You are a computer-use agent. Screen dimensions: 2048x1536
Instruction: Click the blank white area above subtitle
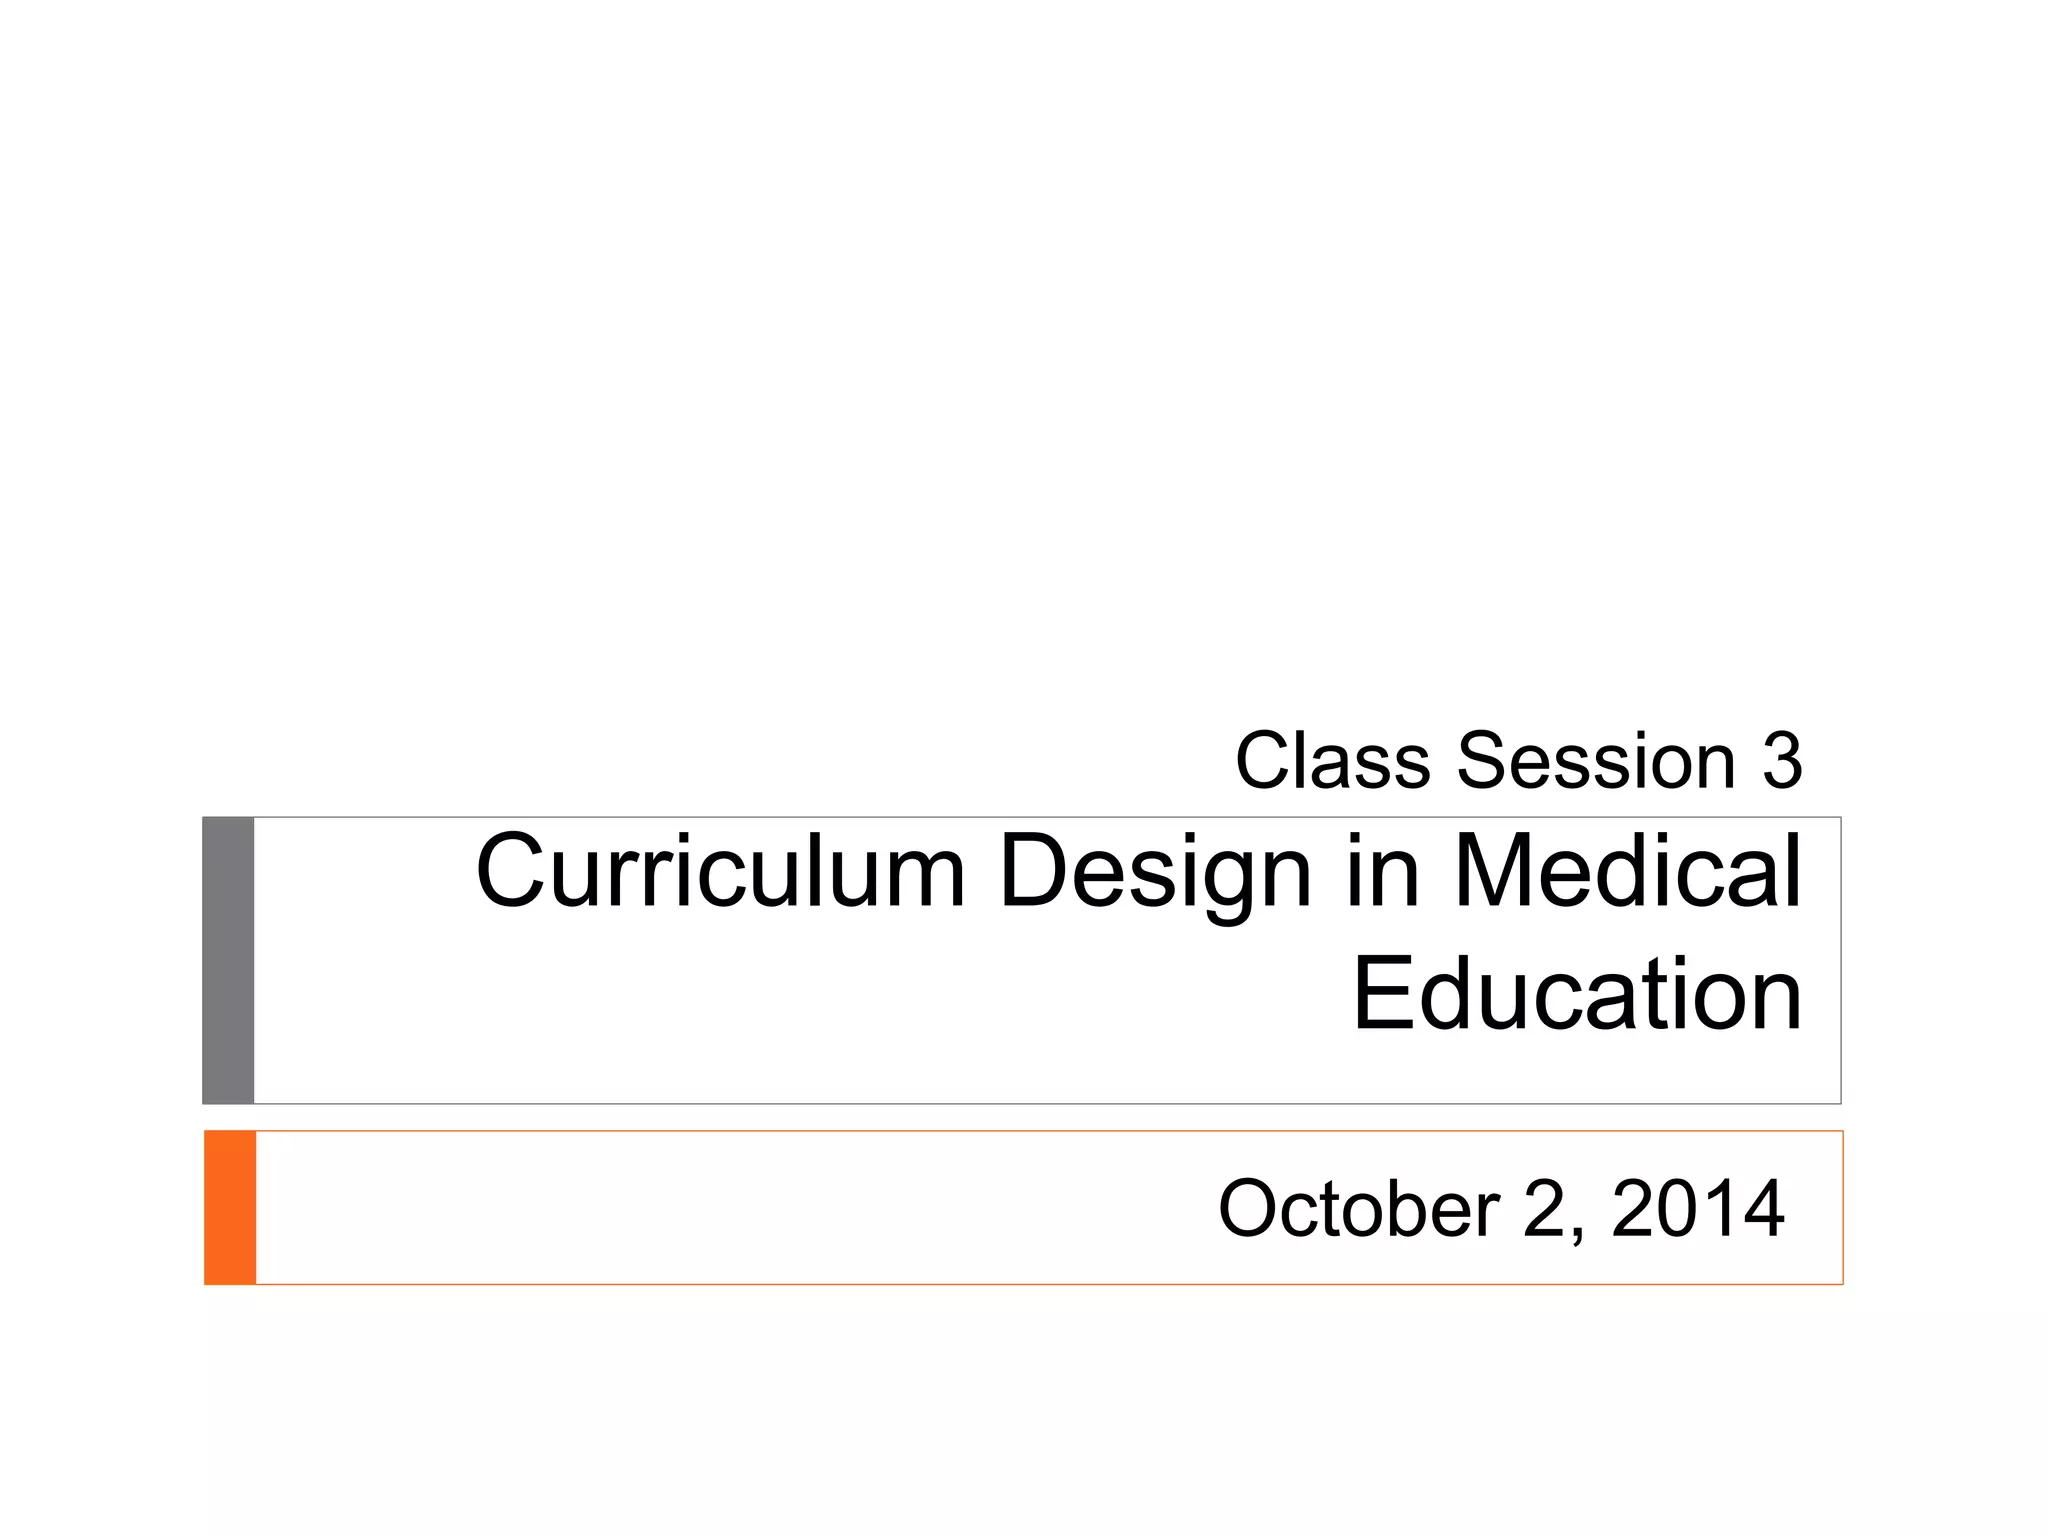tap(1000, 350)
